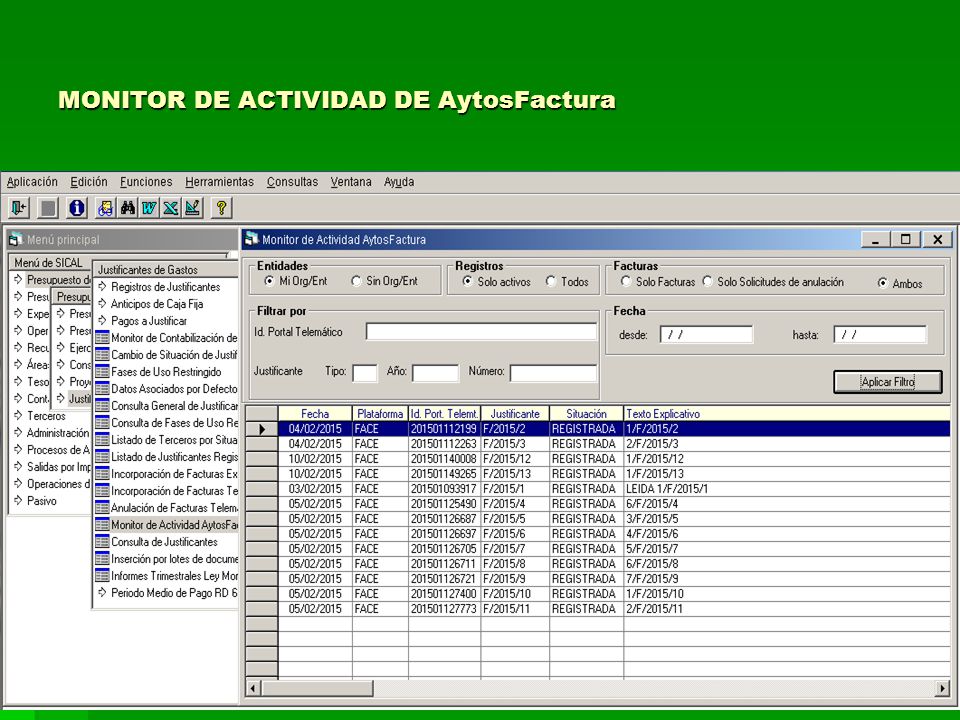Open the Ayuda menu
The image size is (960, 720).
click(x=399, y=182)
